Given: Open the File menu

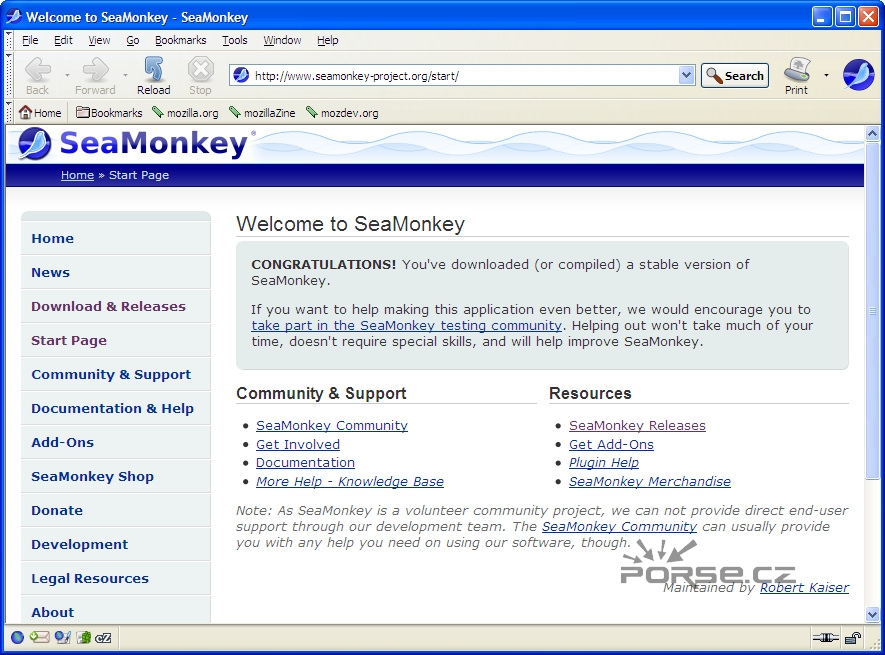Looking at the screenshot, I should tap(30, 40).
